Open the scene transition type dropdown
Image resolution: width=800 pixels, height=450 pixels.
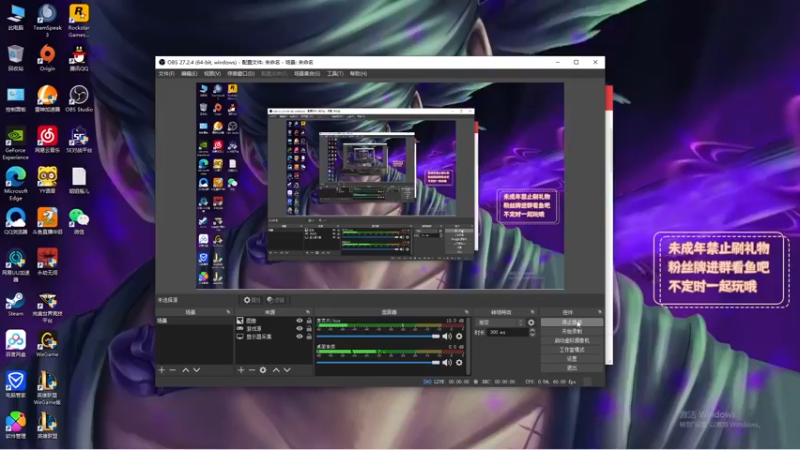pos(499,322)
